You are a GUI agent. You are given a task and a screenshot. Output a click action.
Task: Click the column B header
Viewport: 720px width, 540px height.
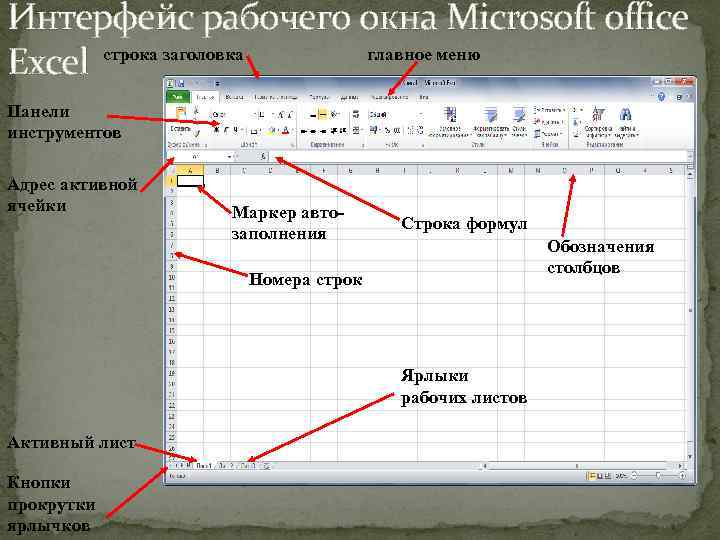217,171
